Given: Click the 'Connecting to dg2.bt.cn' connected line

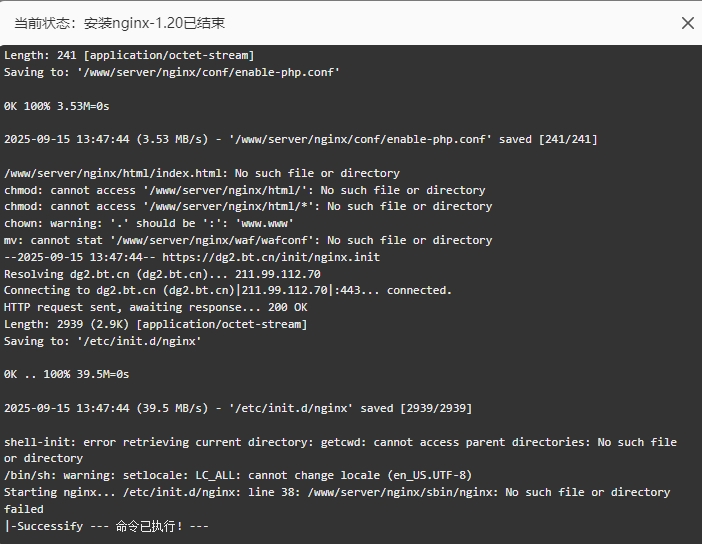Looking at the screenshot, I should tap(228, 290).
